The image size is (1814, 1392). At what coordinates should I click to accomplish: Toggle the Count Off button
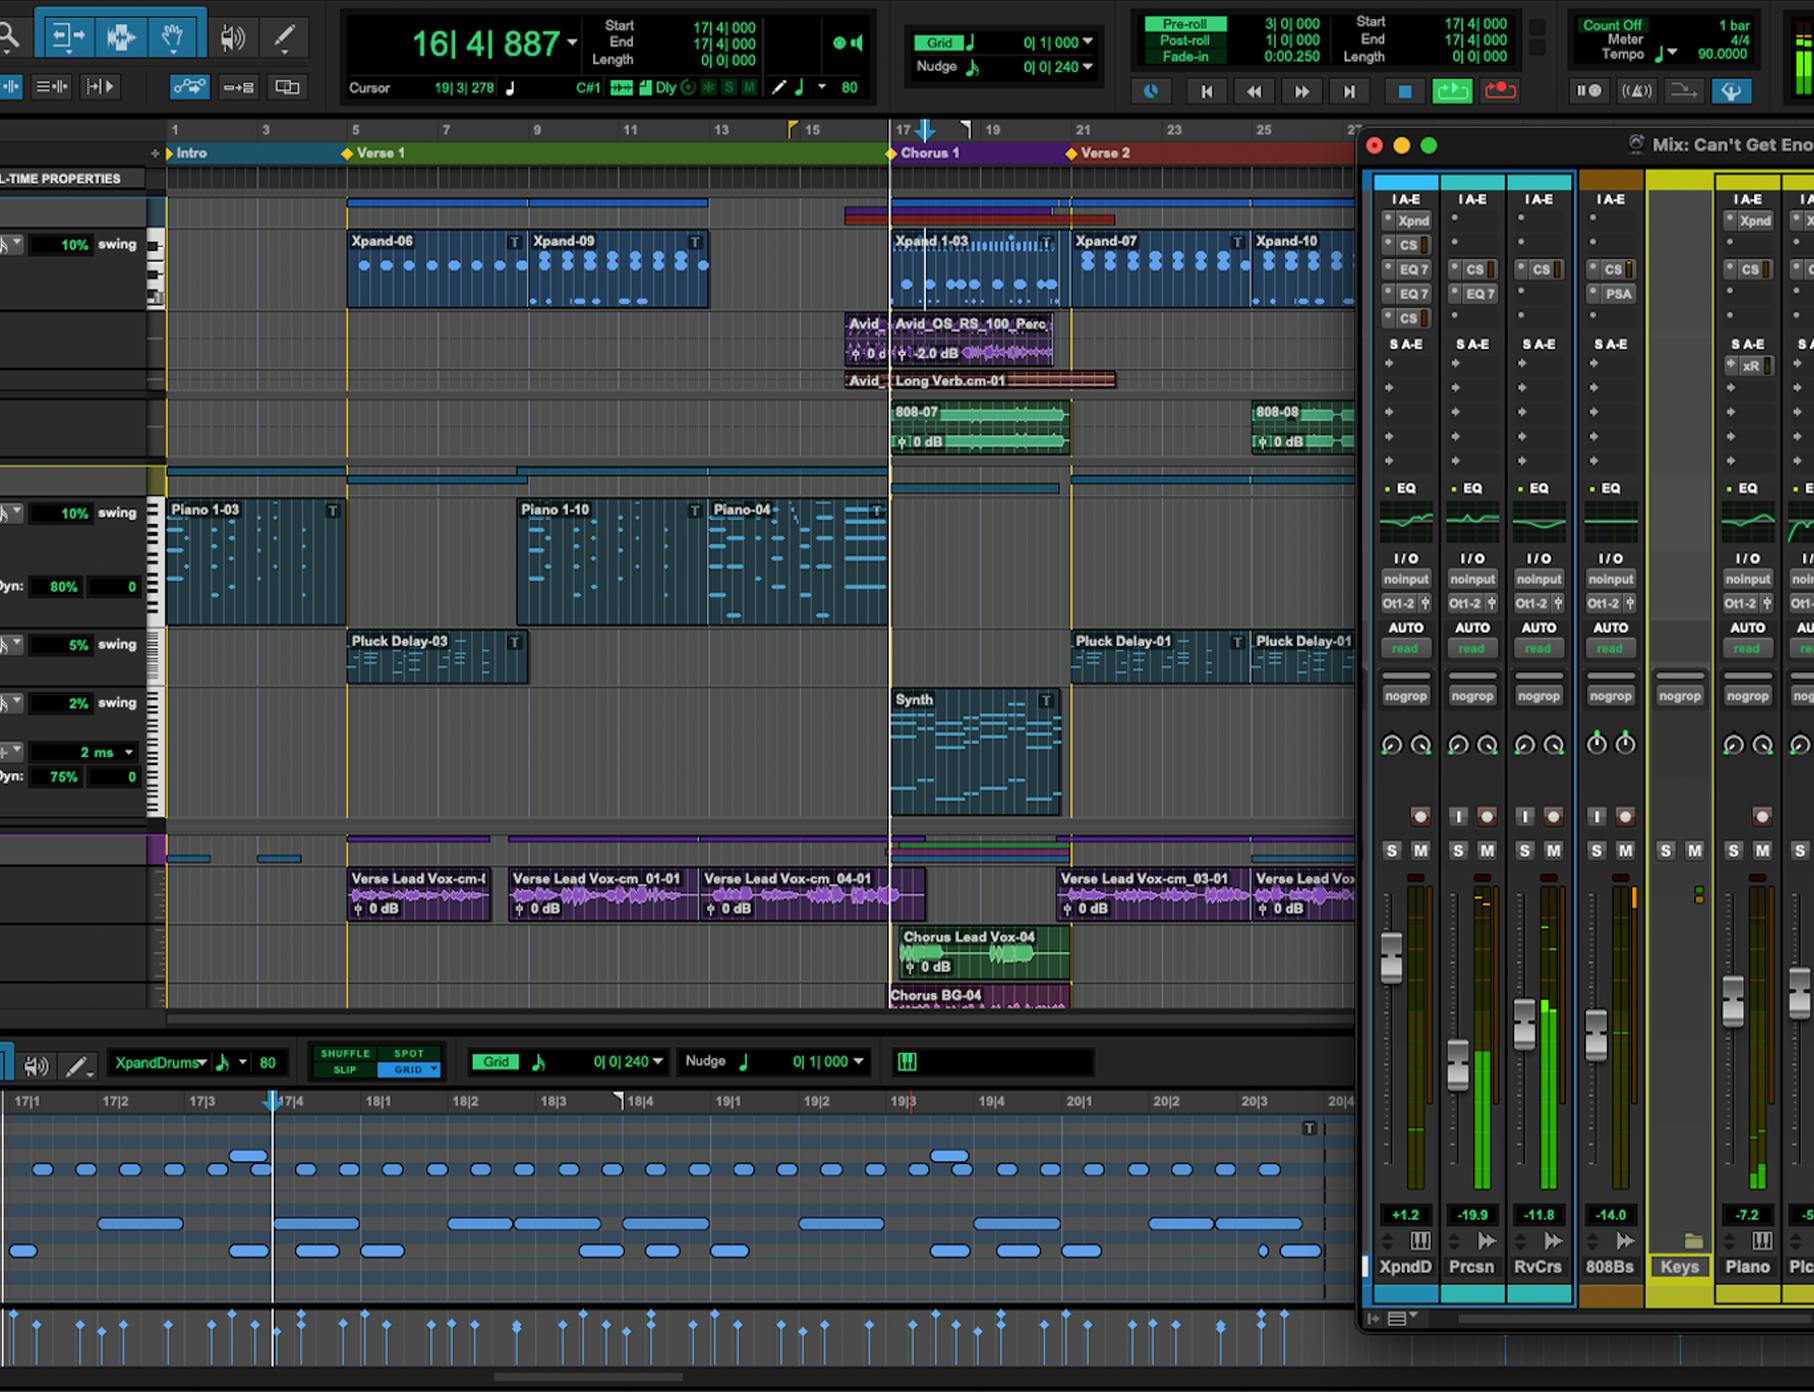(x=1611, y=25)
